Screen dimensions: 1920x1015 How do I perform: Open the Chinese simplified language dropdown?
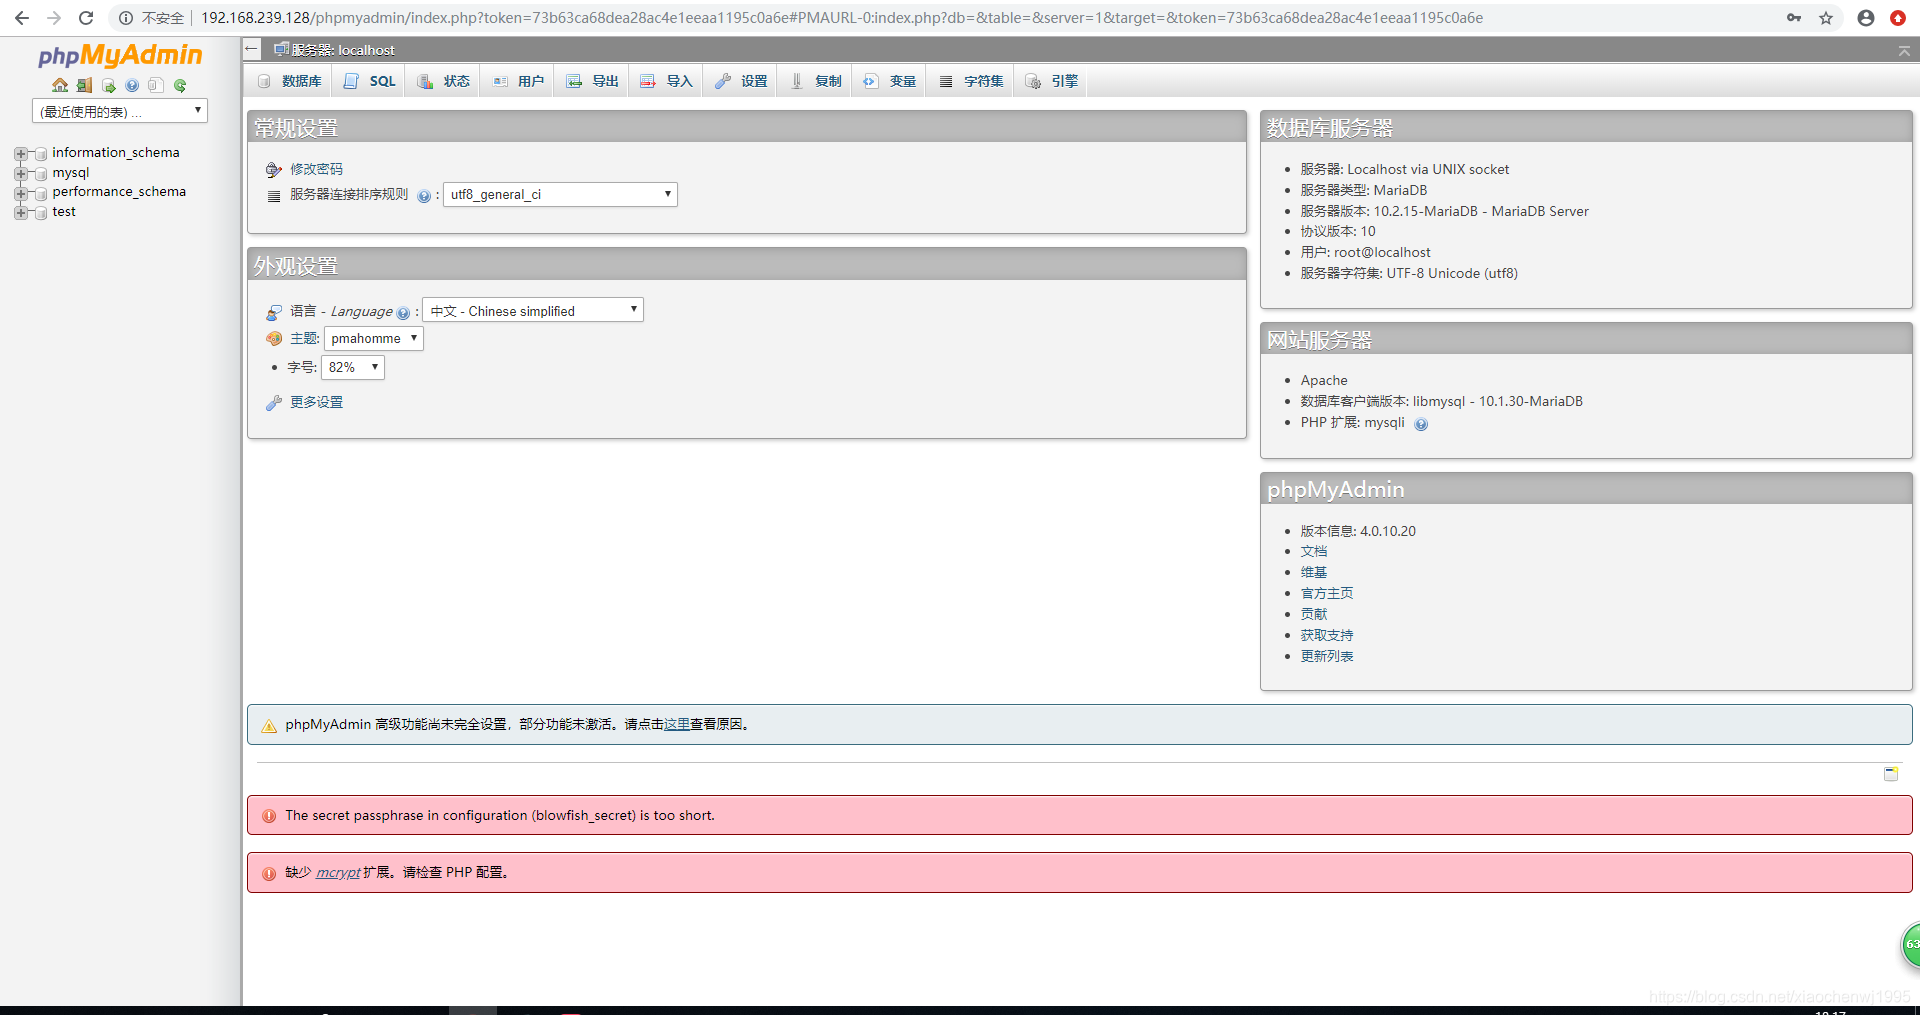533,310
